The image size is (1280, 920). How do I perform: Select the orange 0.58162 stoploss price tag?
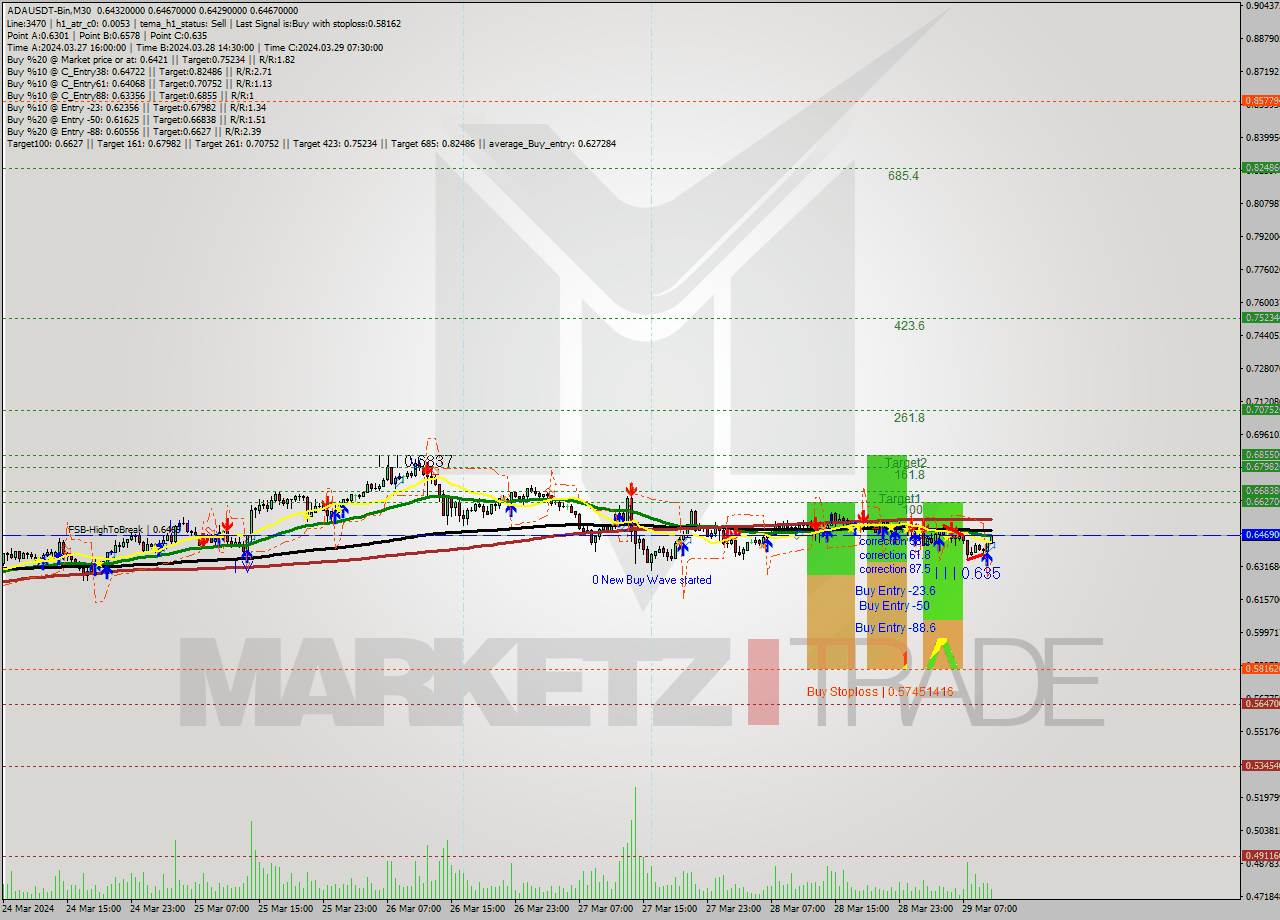click(x=1261, y=668)
